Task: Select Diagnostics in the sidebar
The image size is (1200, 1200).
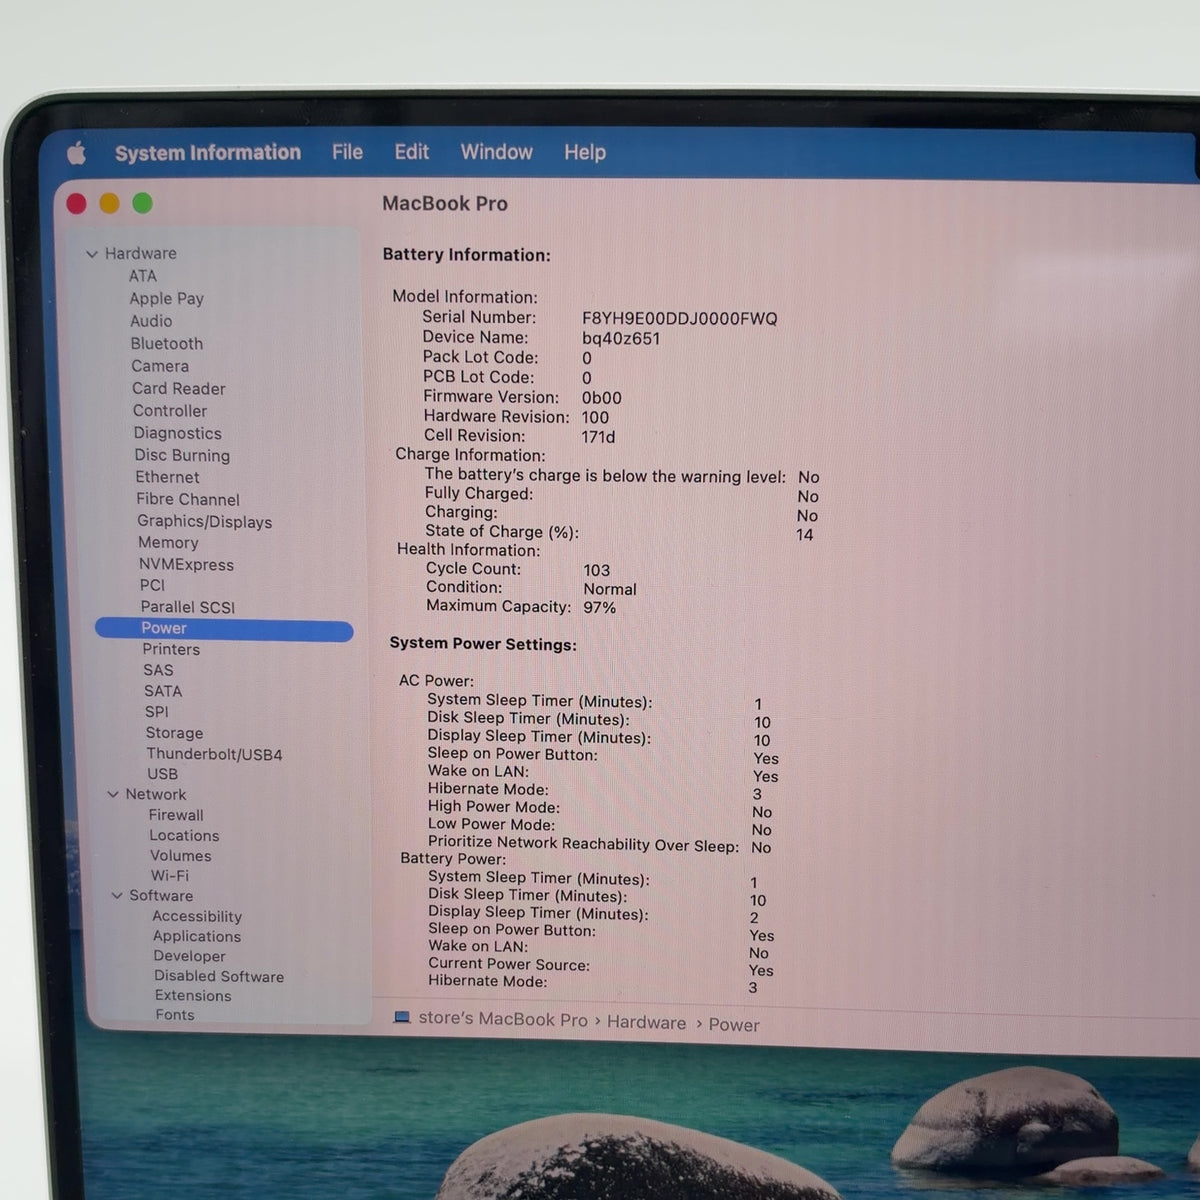Action: 177,433
